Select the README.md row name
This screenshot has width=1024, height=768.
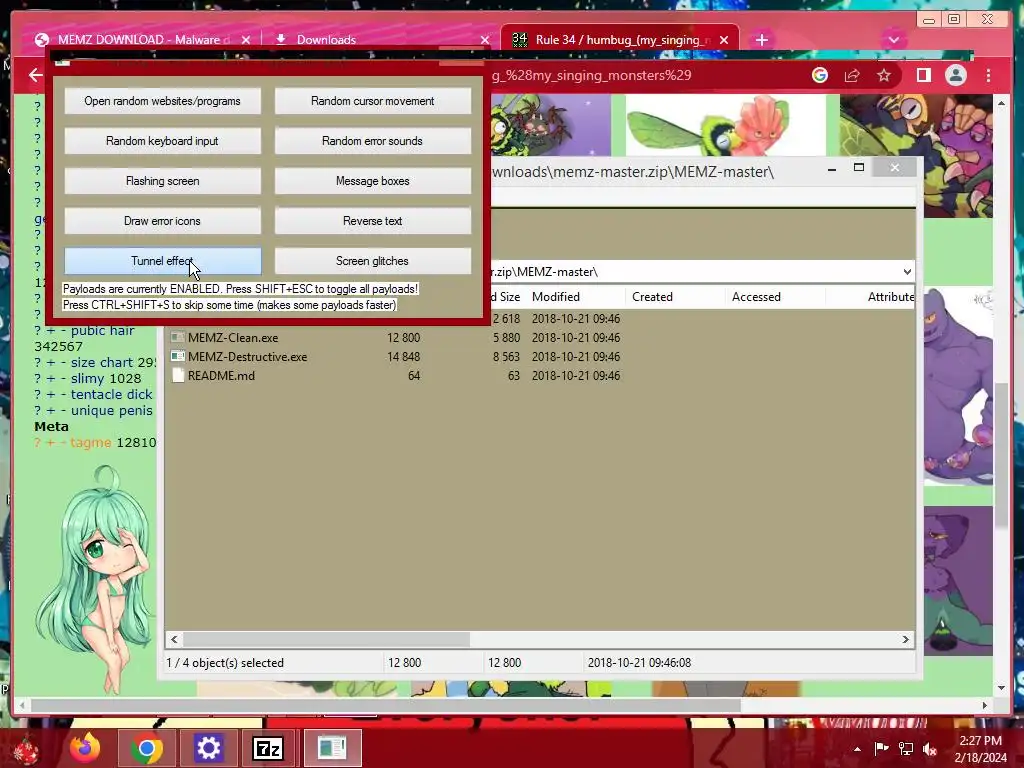click(x=221, y=376)
